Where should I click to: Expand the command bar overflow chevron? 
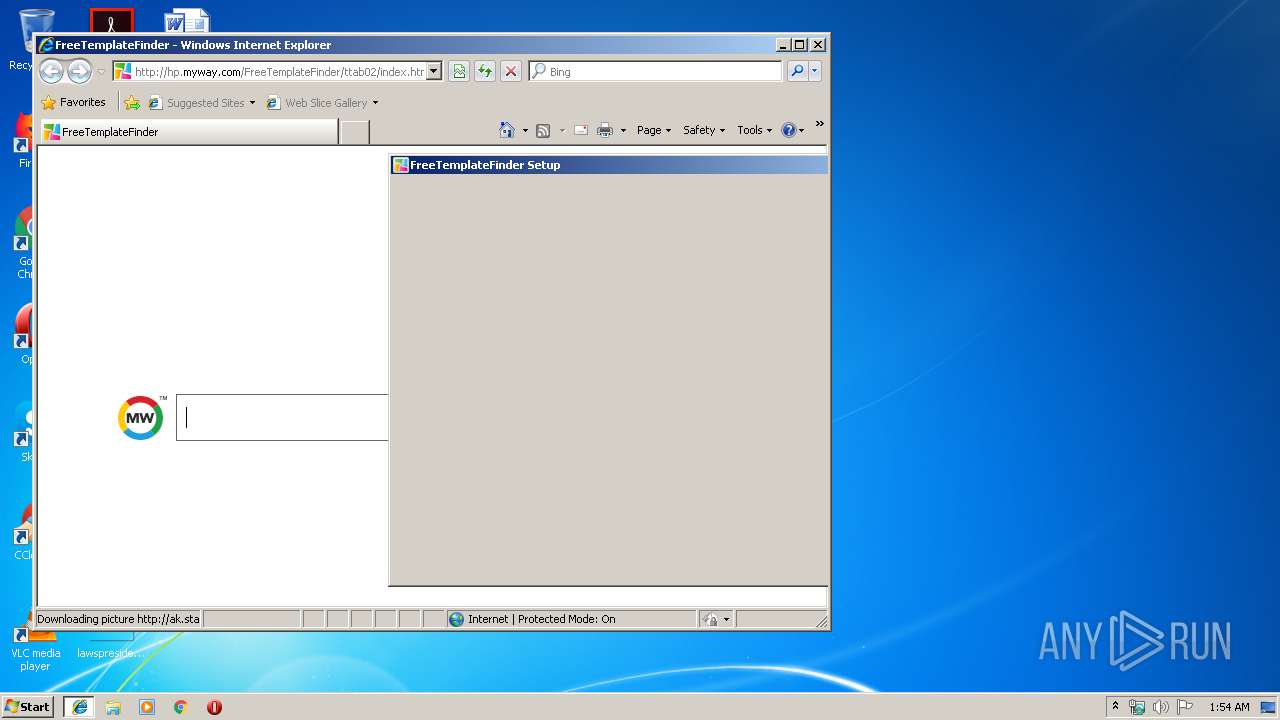tap(819, 124)
